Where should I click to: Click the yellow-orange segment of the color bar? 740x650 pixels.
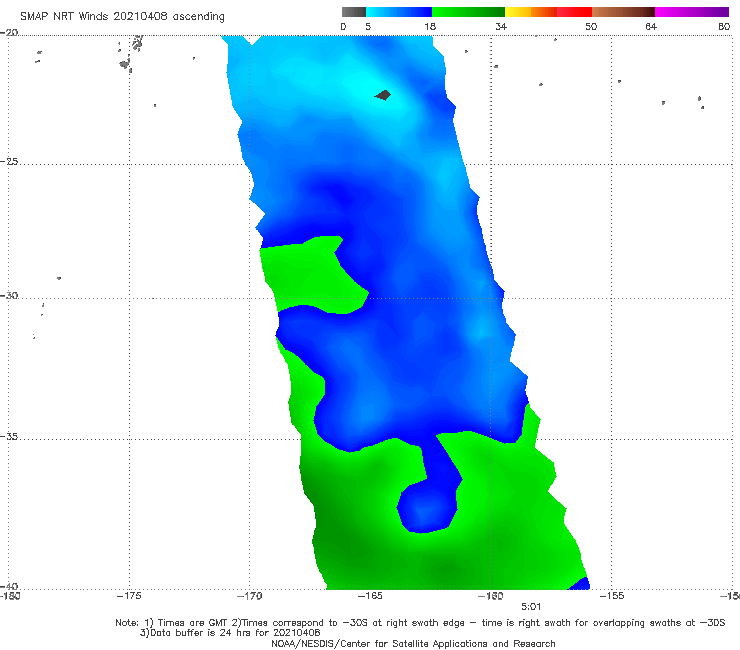tap(531, 12)
